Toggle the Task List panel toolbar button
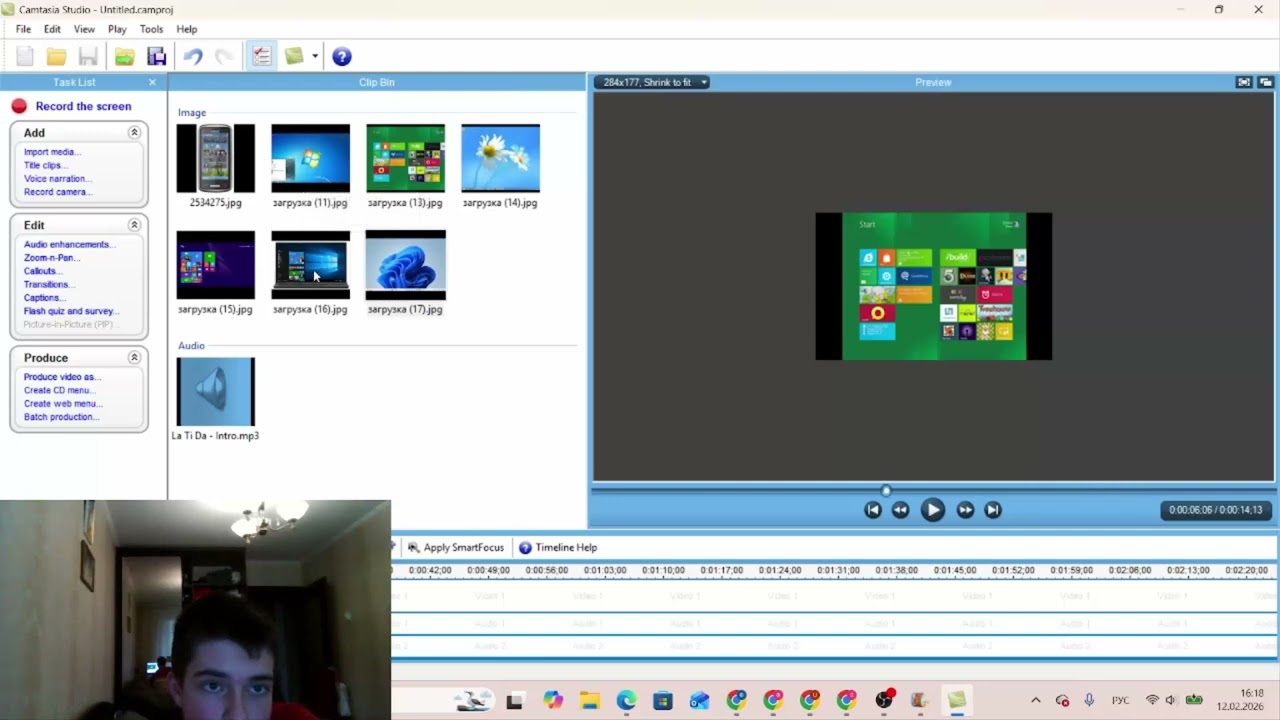The width and height of the screenshot is (1280, 720). pos(262,57)
